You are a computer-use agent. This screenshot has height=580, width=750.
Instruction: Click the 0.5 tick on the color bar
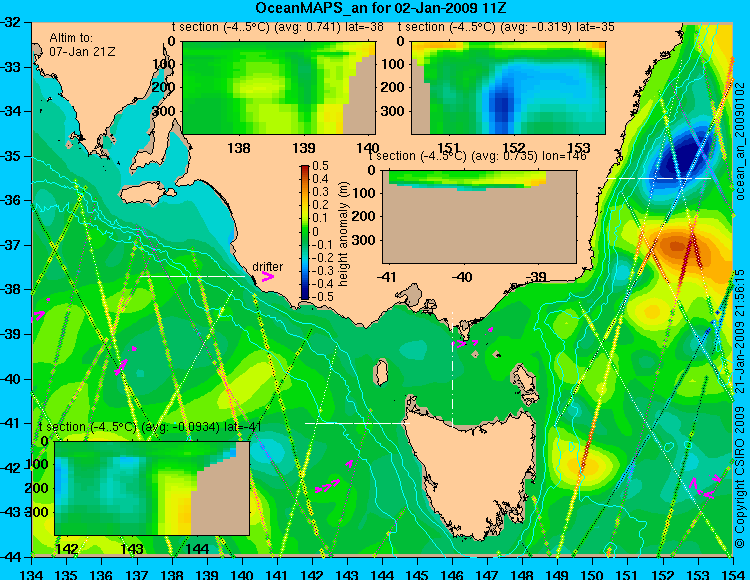(x=320, y=166)
